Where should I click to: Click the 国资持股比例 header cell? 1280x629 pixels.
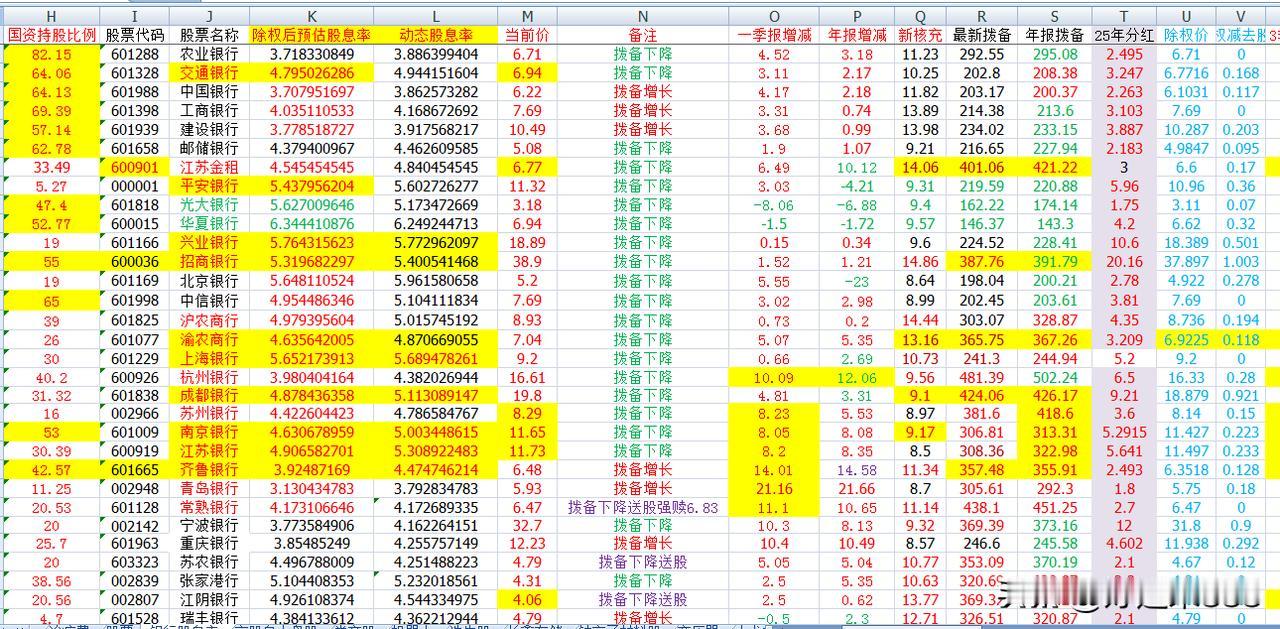(51, 35)
